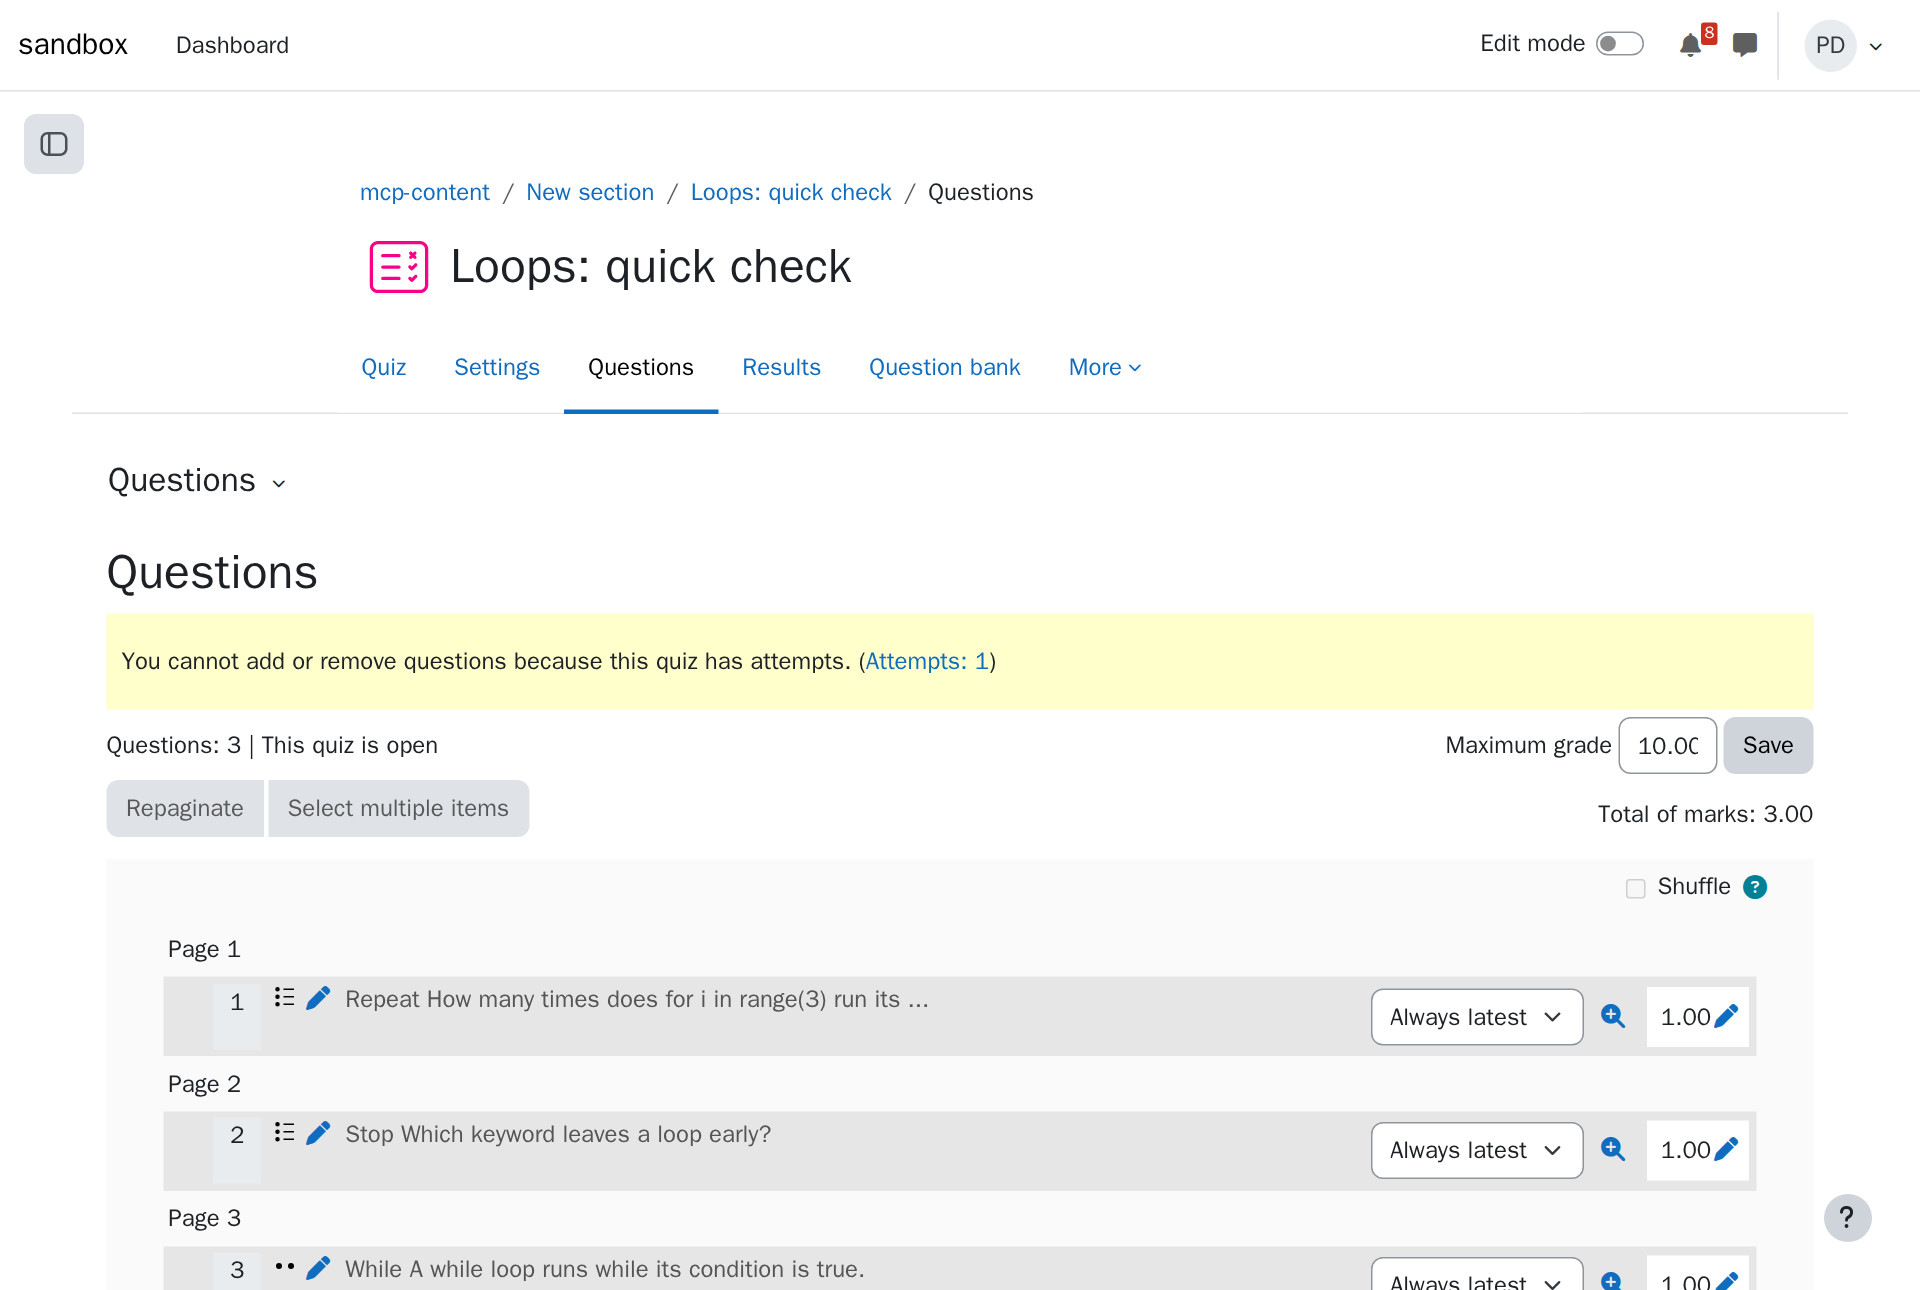Viewport: 1920px width, 1290px height.
Task: Open Loops: quick check breadcrumb link
Action: pyautogui.click(x=791, y=192)
